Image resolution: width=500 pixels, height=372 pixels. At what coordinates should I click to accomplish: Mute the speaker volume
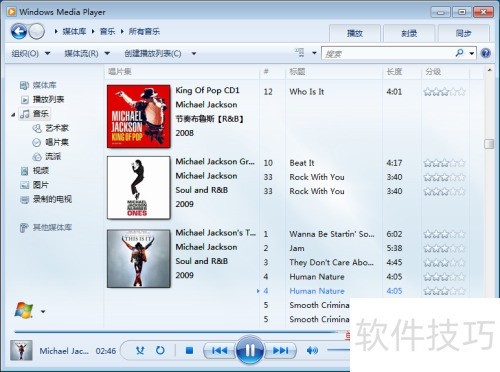[312, 350]
